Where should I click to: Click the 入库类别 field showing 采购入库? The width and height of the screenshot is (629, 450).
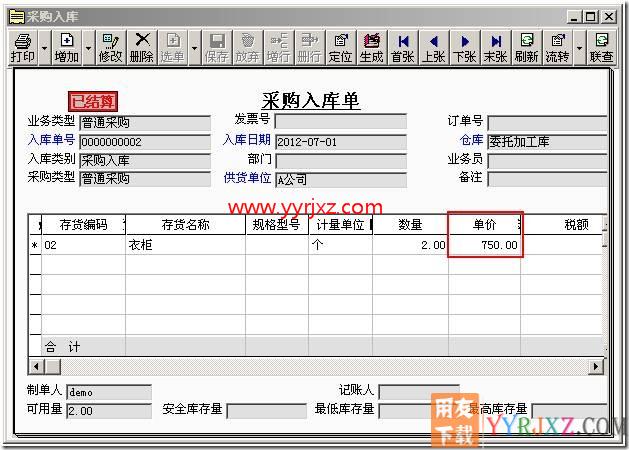pyautogui.click(x=145, y=161)
